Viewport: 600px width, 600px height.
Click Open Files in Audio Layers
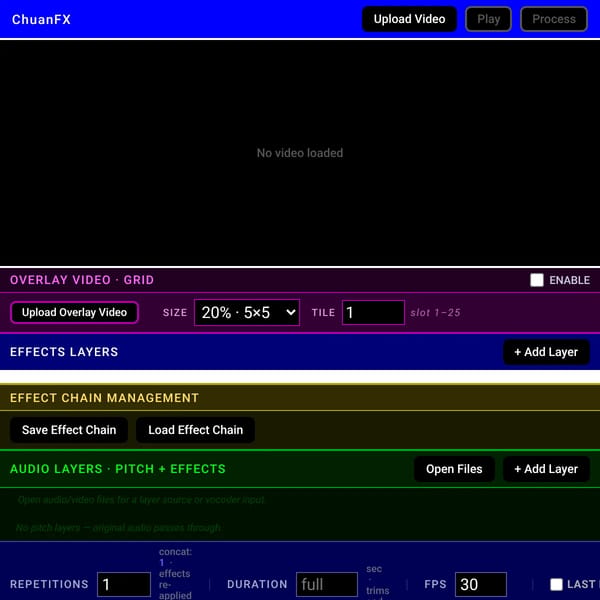tap(454, 469)
